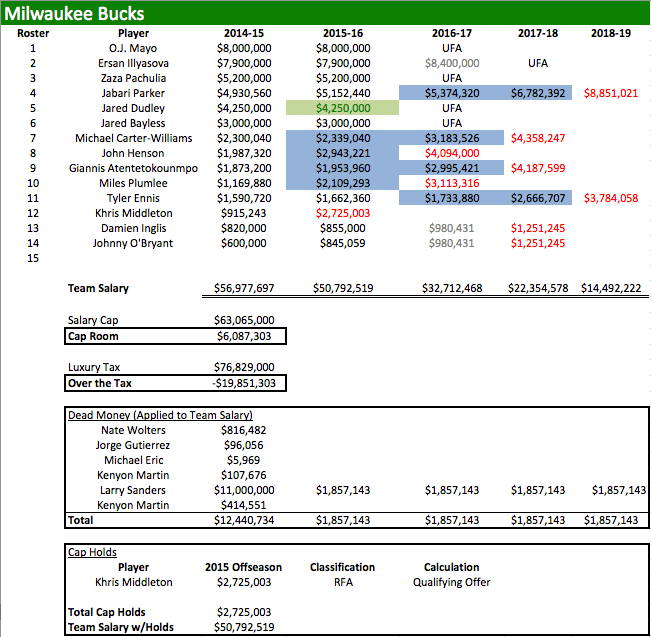Click the Cap Holds section heading
This screenshot has width=651, height=637.
[x=92, y=552]
